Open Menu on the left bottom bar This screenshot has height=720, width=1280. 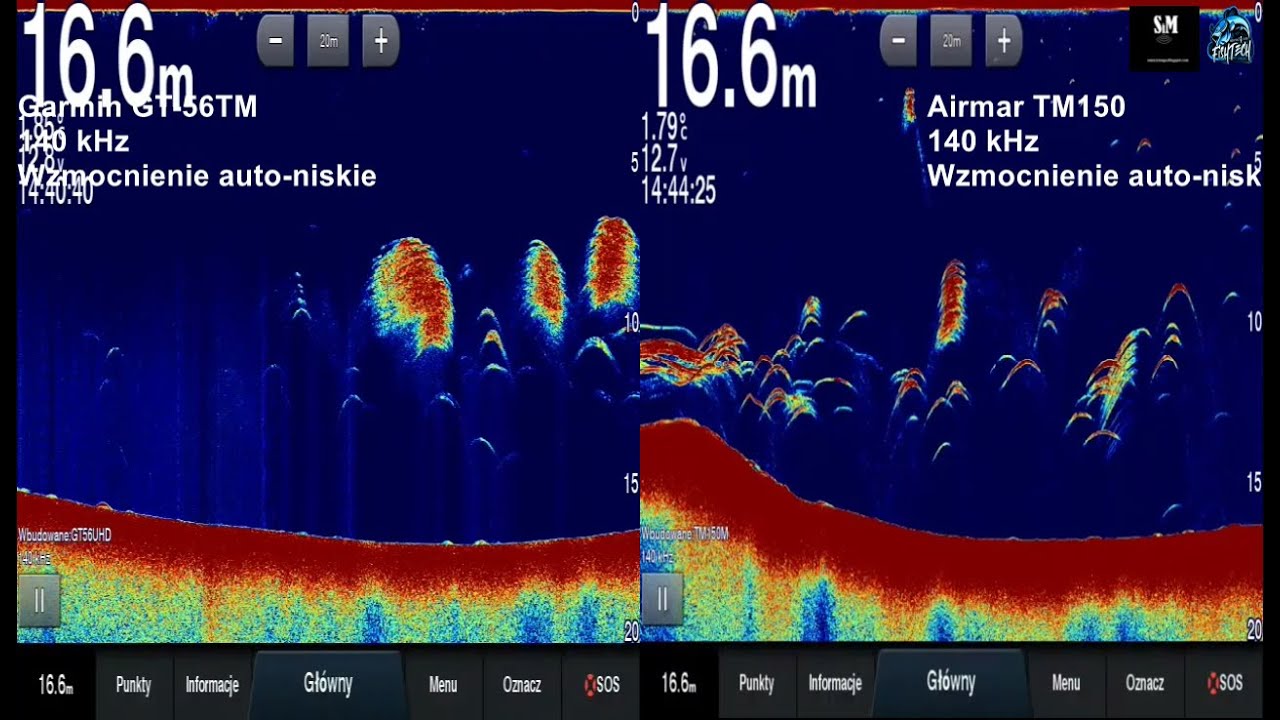[443, 685]
